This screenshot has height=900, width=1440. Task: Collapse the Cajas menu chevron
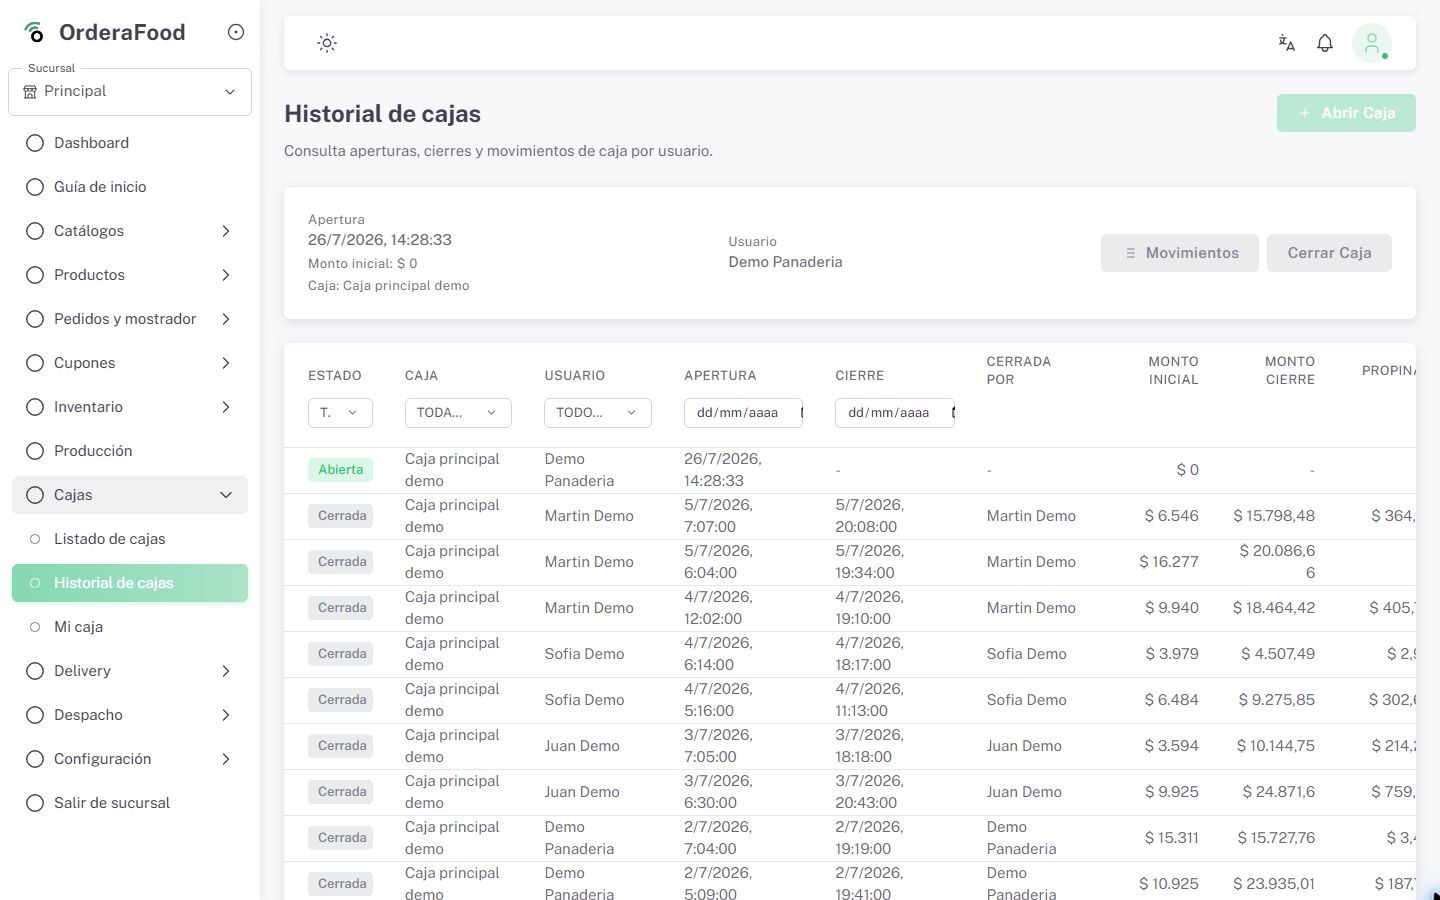[226, 495]
